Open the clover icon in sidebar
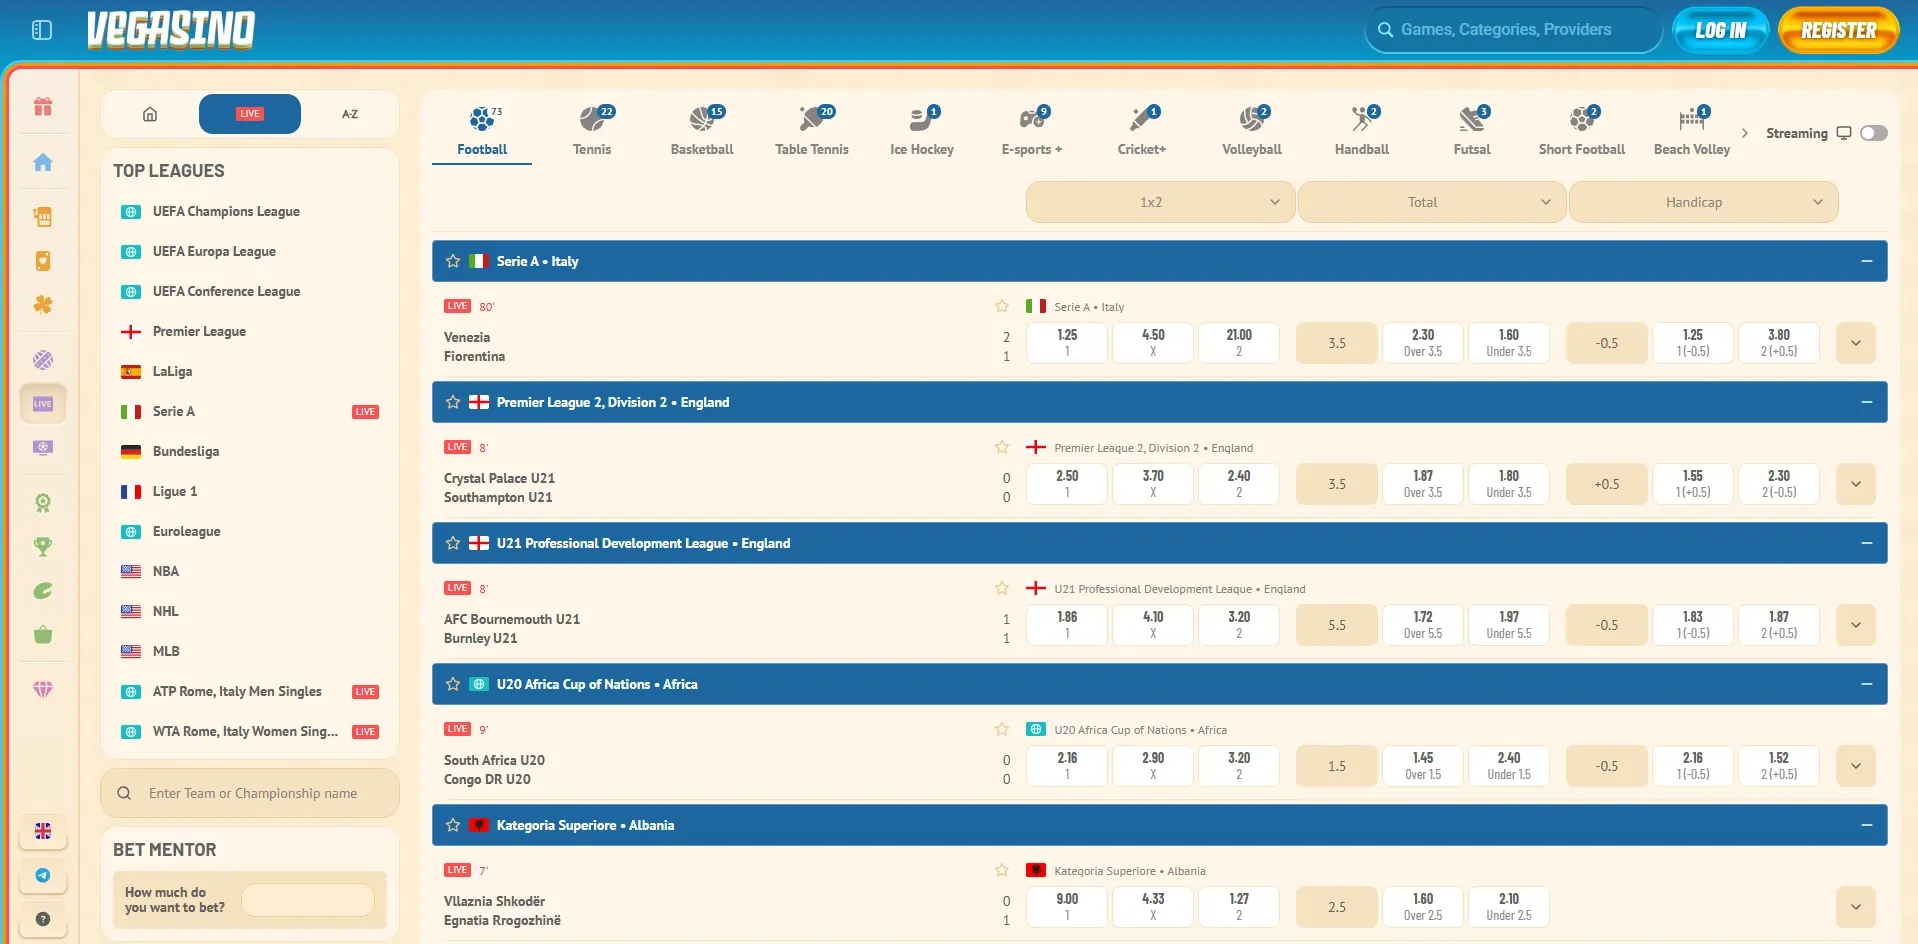The height and width of the screenshot is (944, 1918). 43,304
